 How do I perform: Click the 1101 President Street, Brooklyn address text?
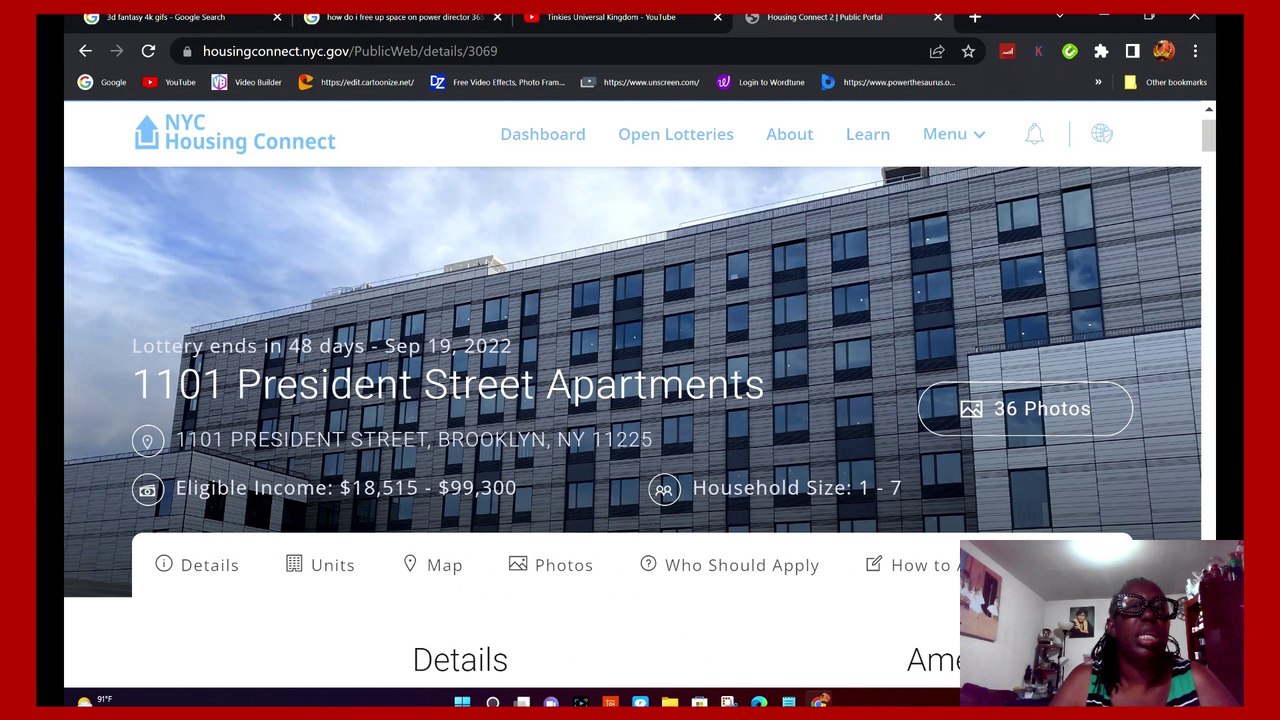tap(414, 440)
